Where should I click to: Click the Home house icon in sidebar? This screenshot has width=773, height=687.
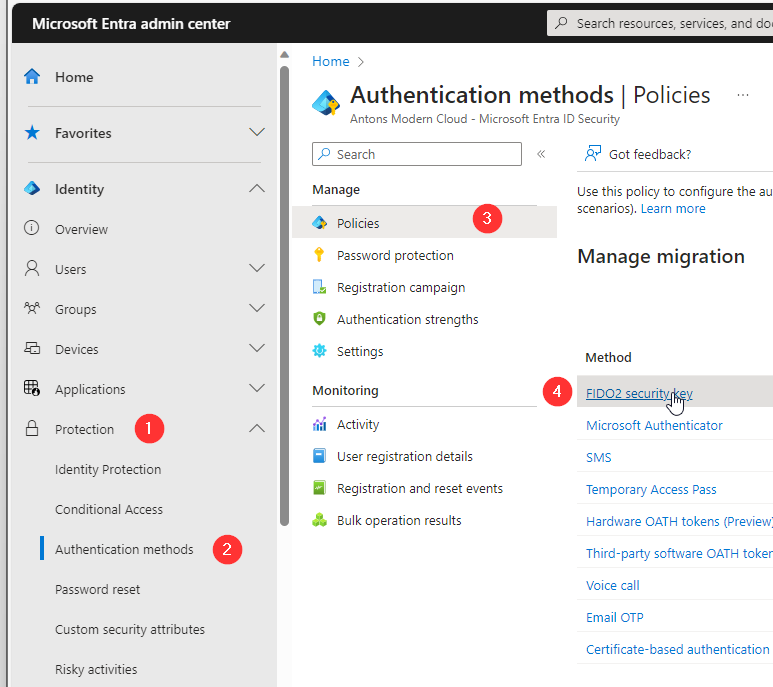32,76
